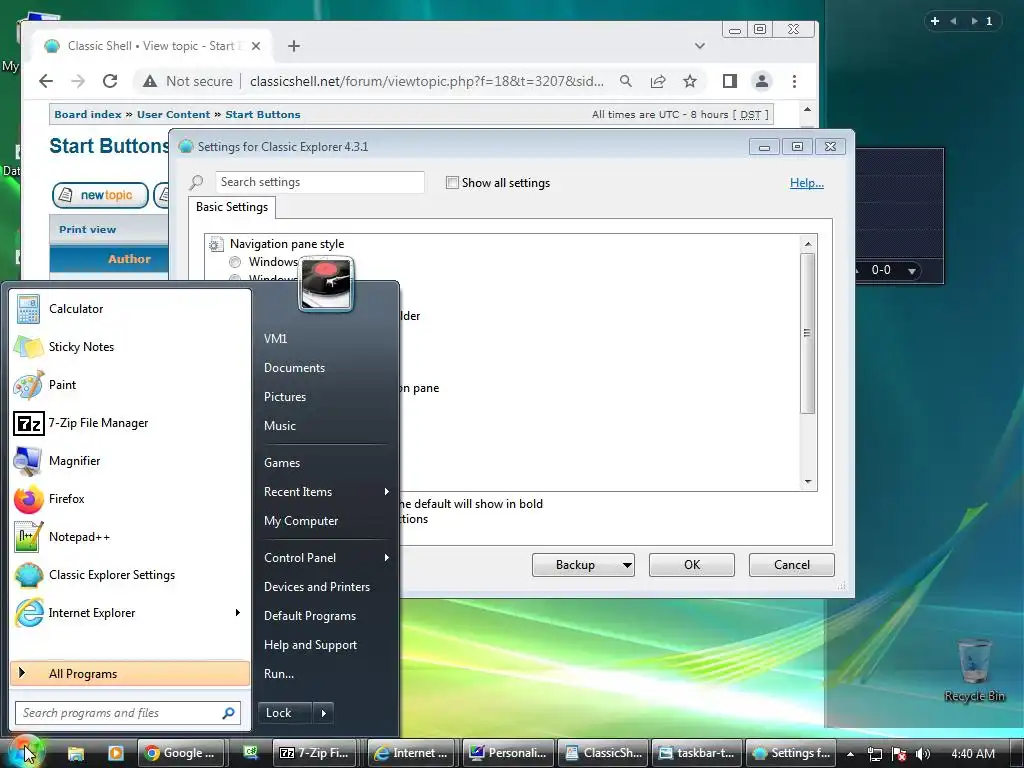Screen dimensions: 1024x768
Task: Click the start button orb
Action: click(x=25, y=751)
